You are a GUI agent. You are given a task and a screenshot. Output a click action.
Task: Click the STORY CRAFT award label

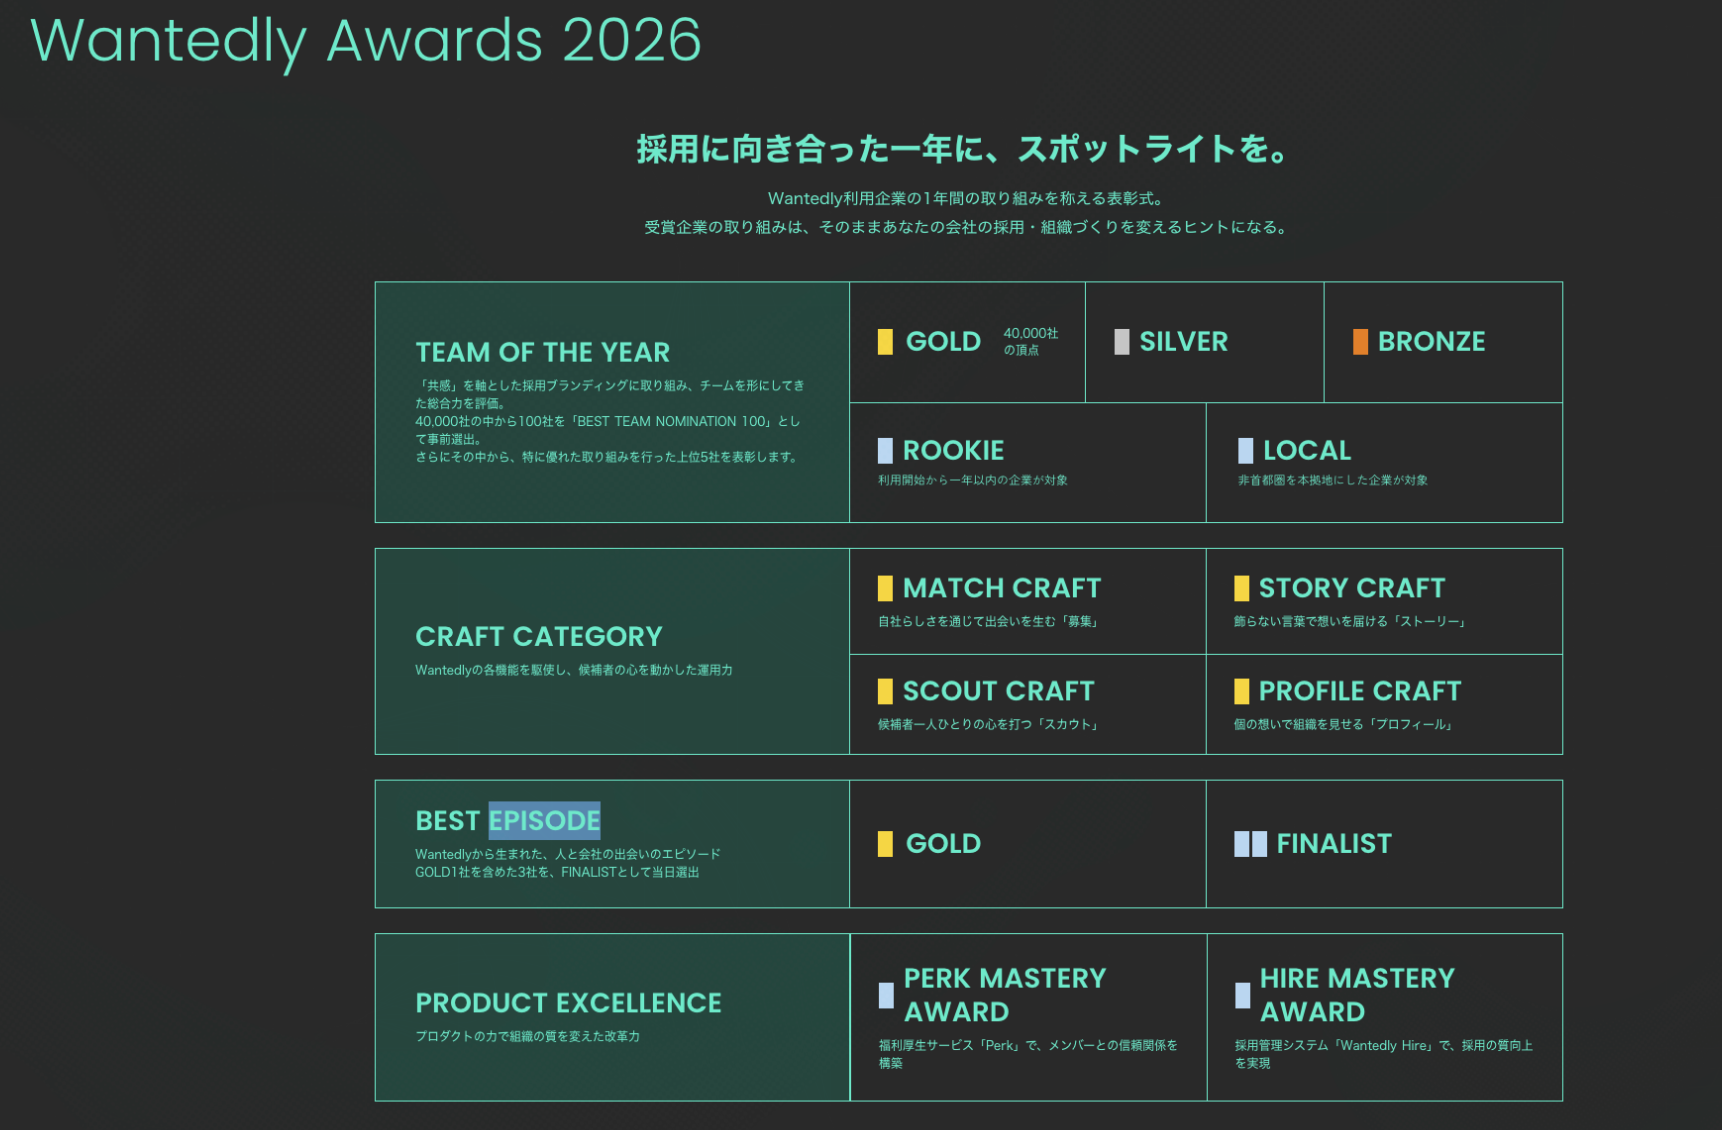click(x=1352, y=588)
